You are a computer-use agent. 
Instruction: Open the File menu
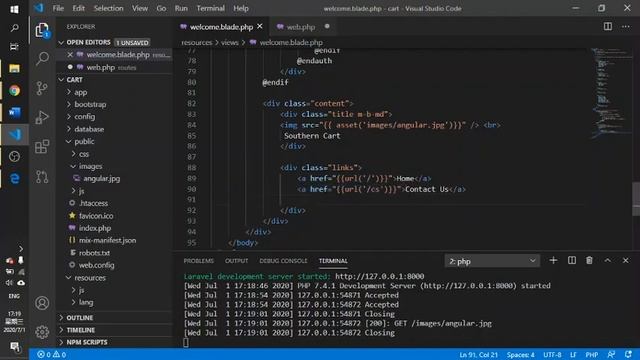(58, 8)
